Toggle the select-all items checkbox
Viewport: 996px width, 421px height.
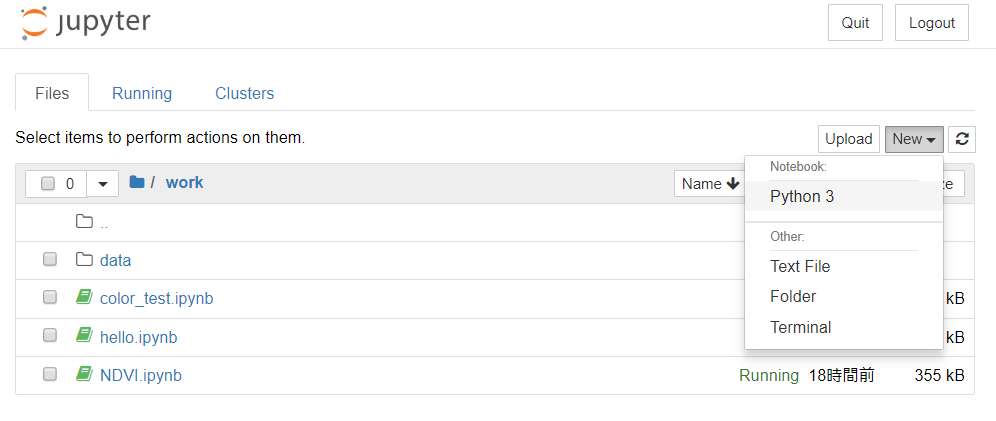pos(48,184)
